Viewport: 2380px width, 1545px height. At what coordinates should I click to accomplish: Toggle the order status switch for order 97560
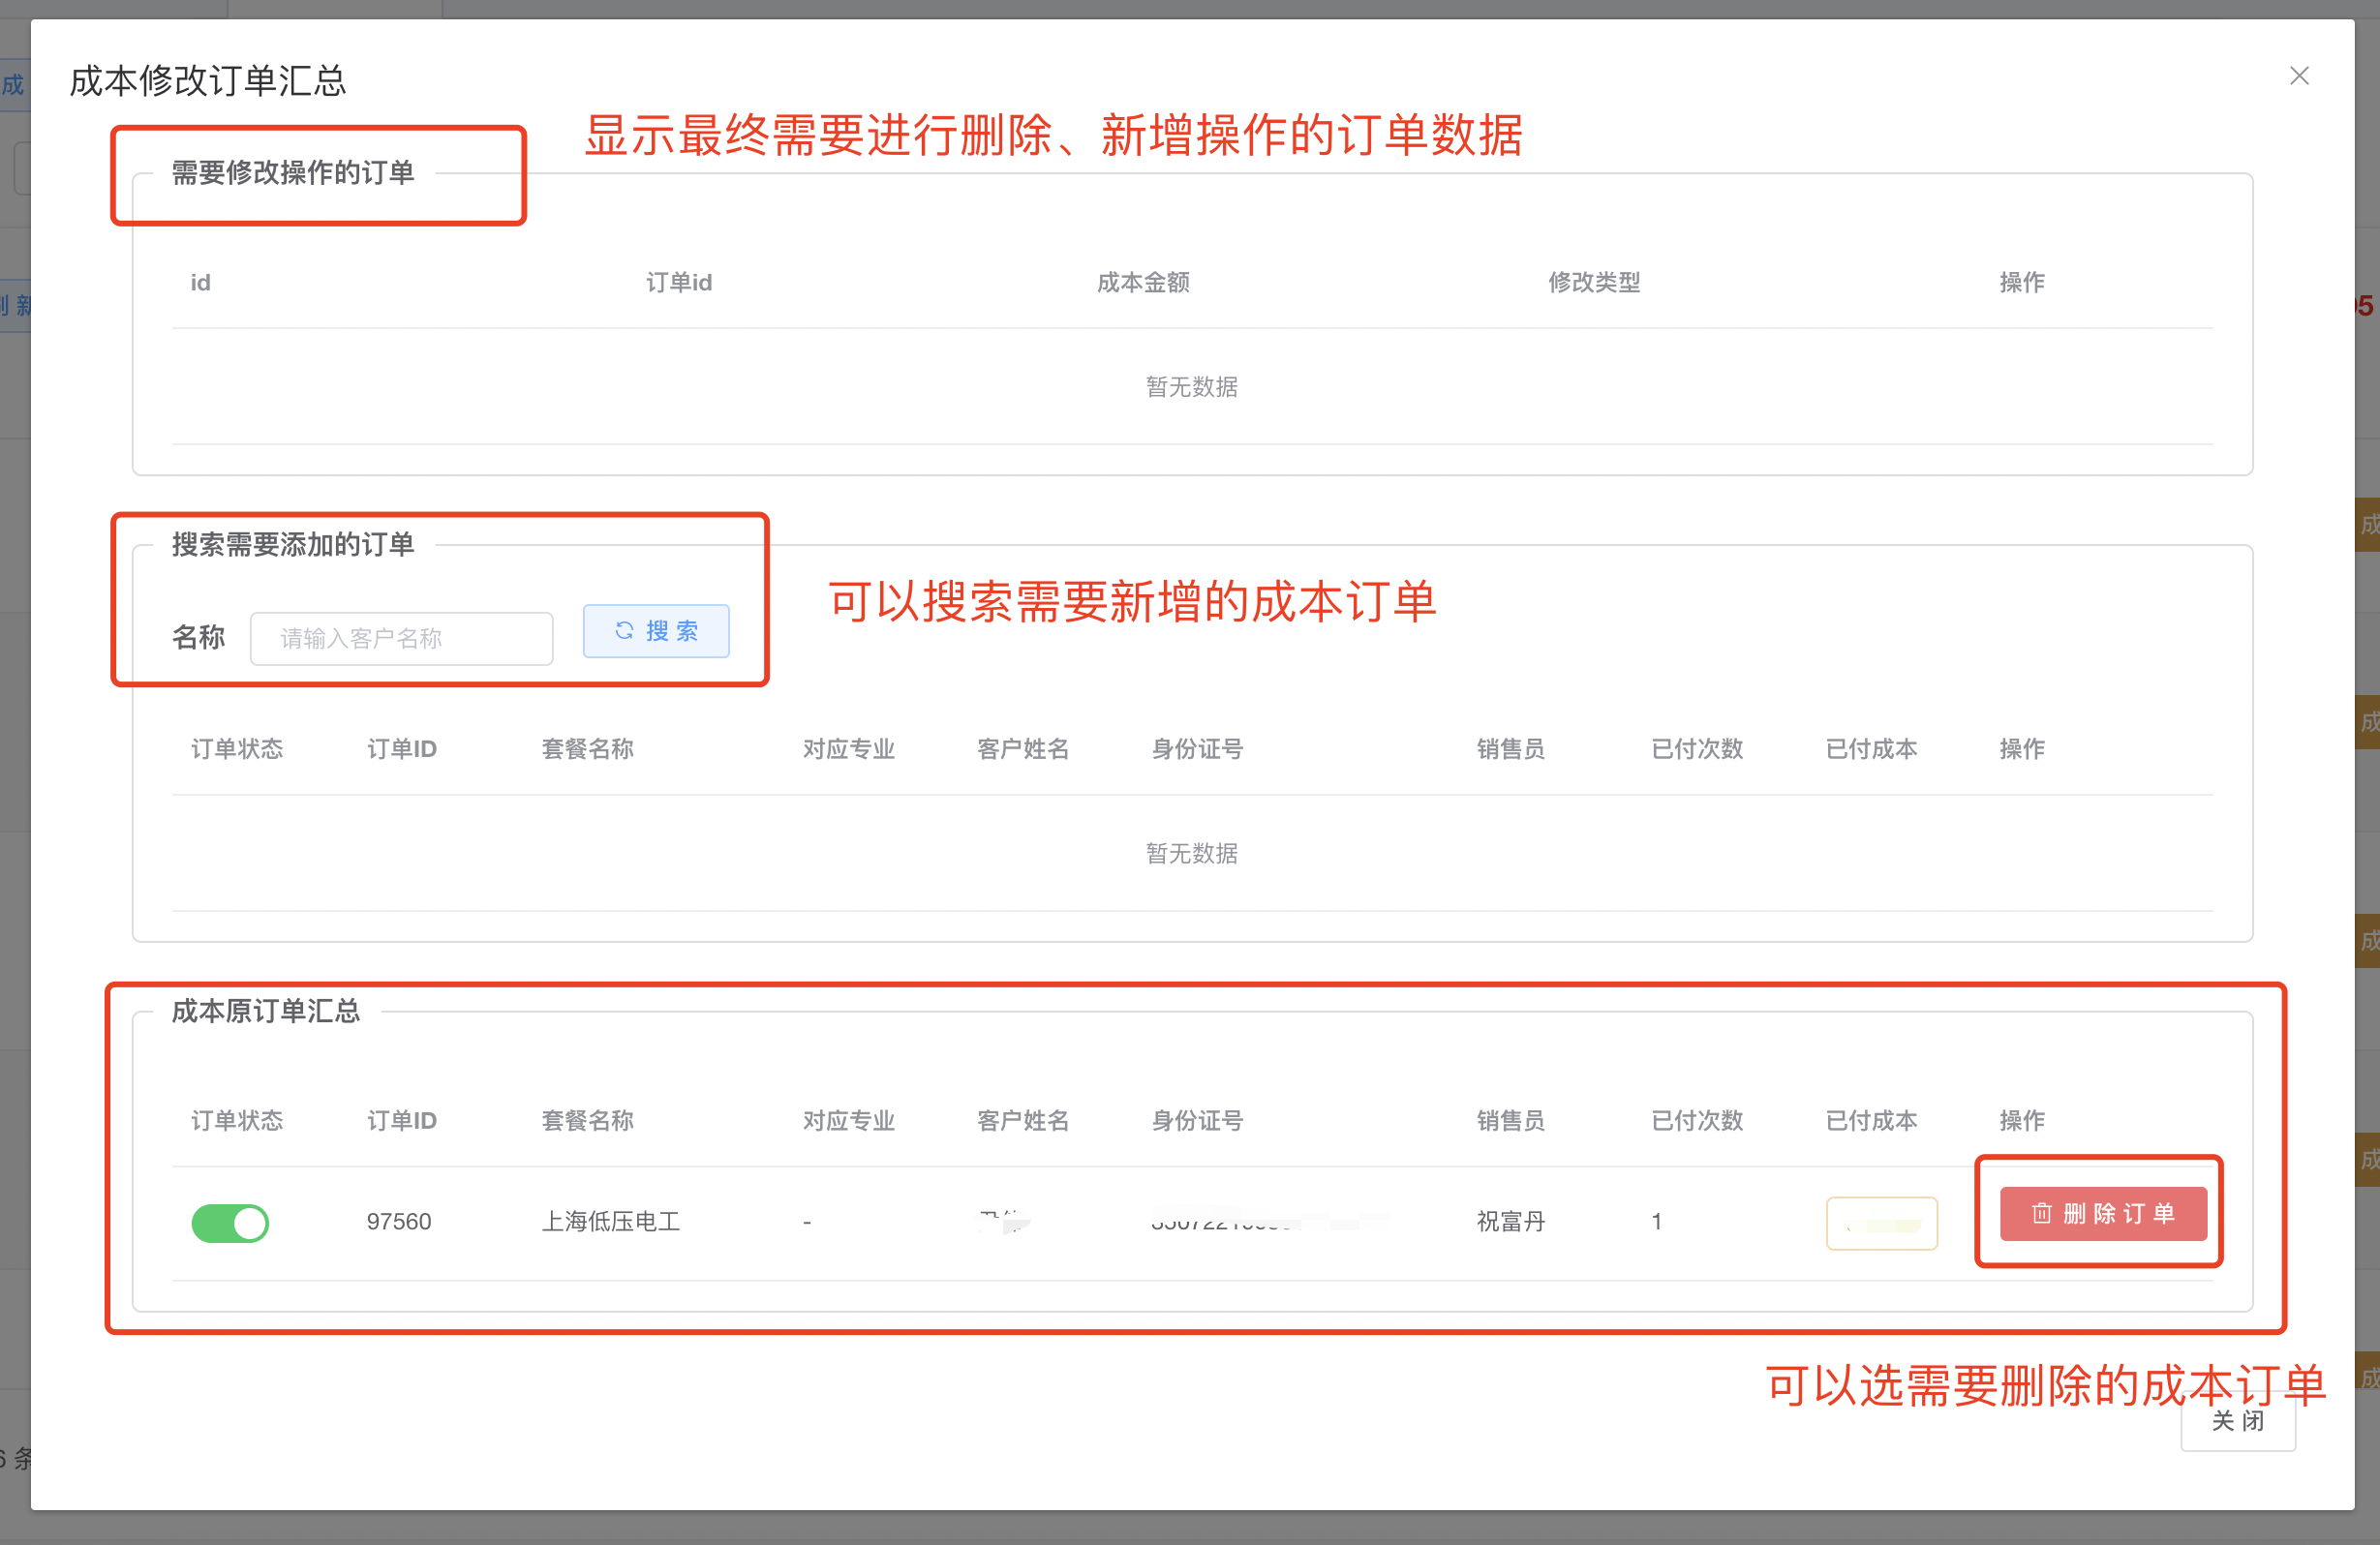230,1222
